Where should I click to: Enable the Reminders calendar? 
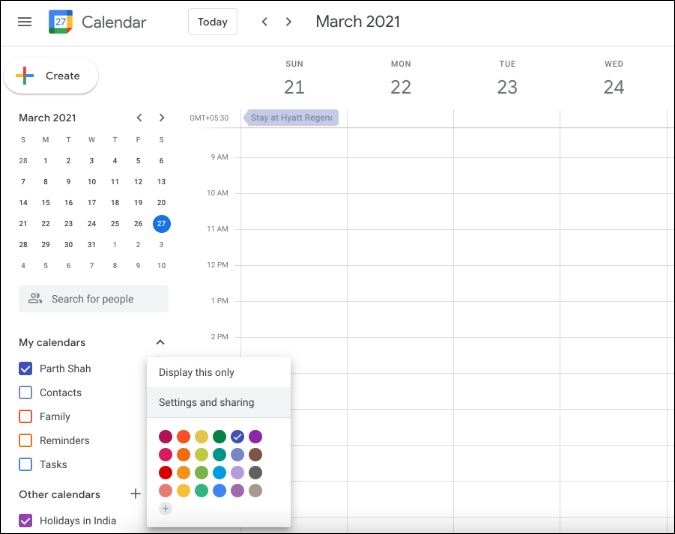pyautogui.click(x=25, y=440)
